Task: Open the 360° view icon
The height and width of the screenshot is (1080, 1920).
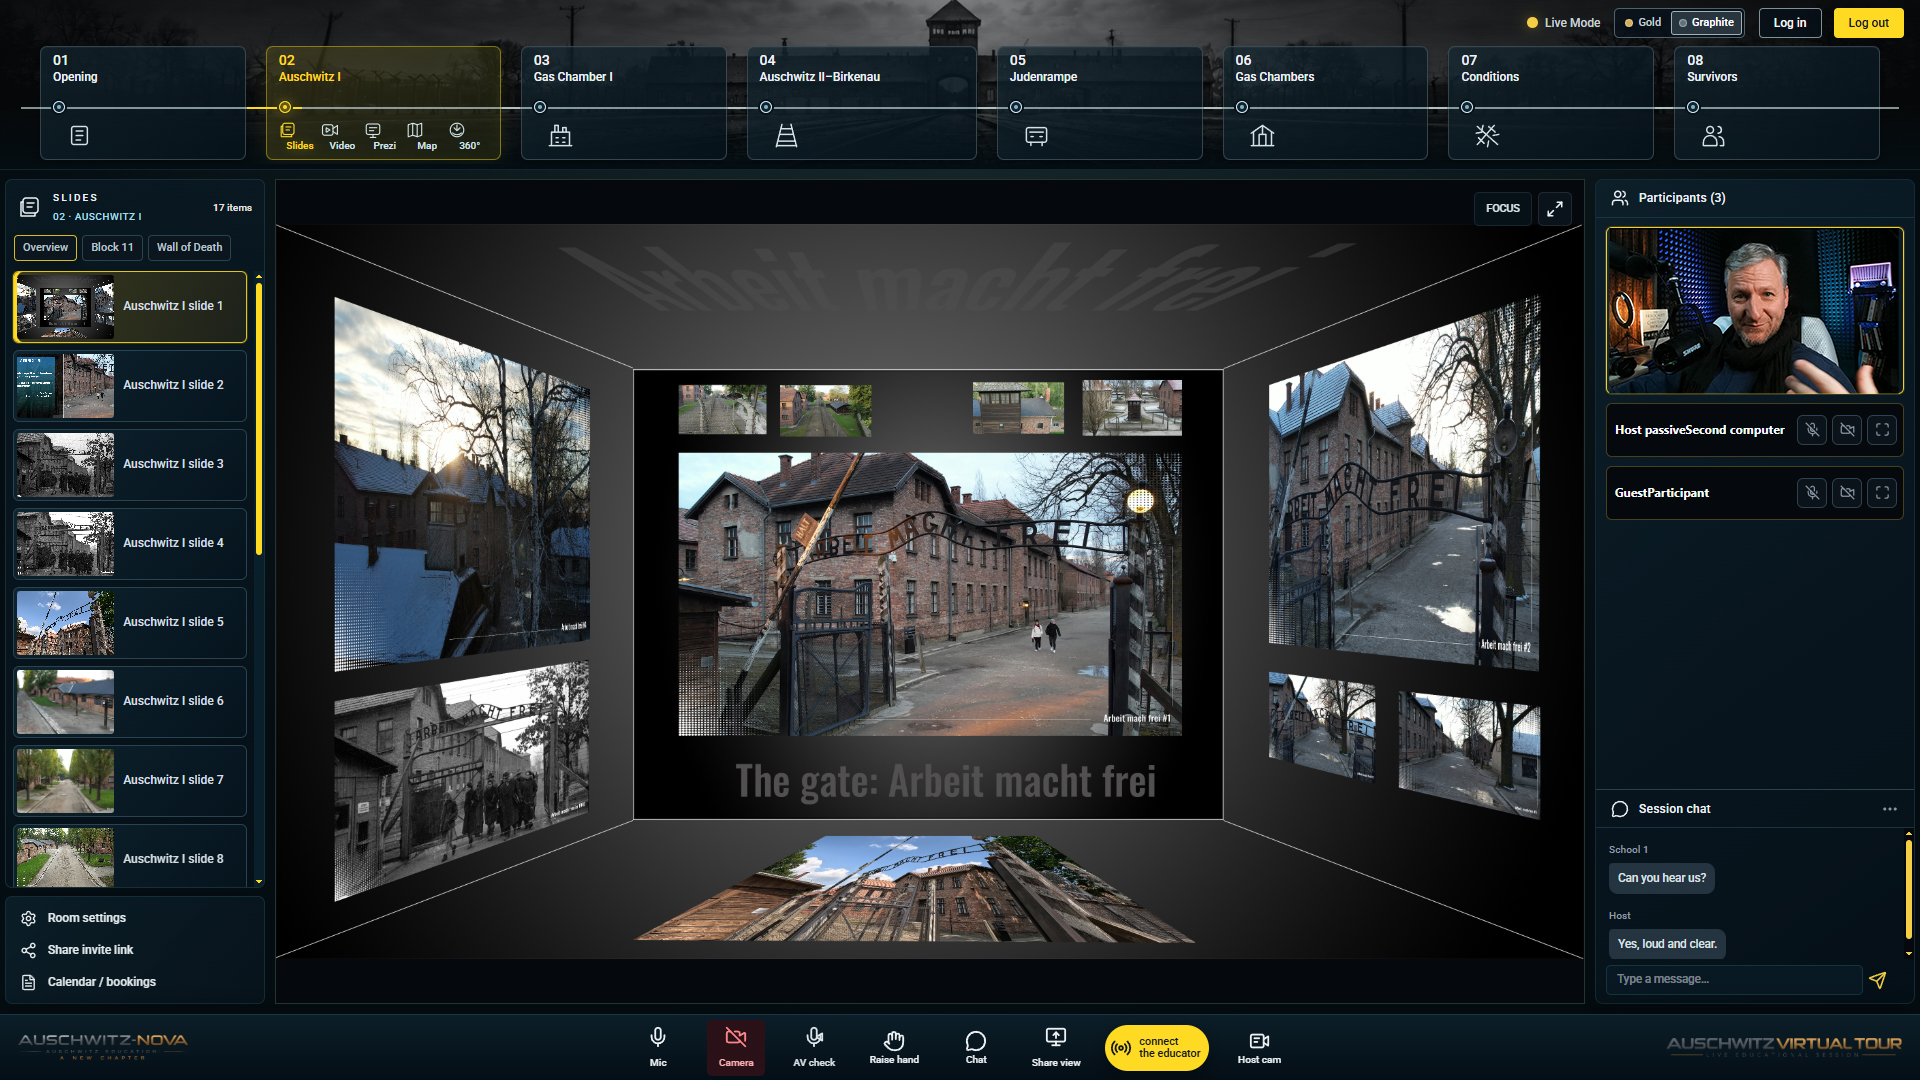Action: pyautogui.click(x=469, y=137)
